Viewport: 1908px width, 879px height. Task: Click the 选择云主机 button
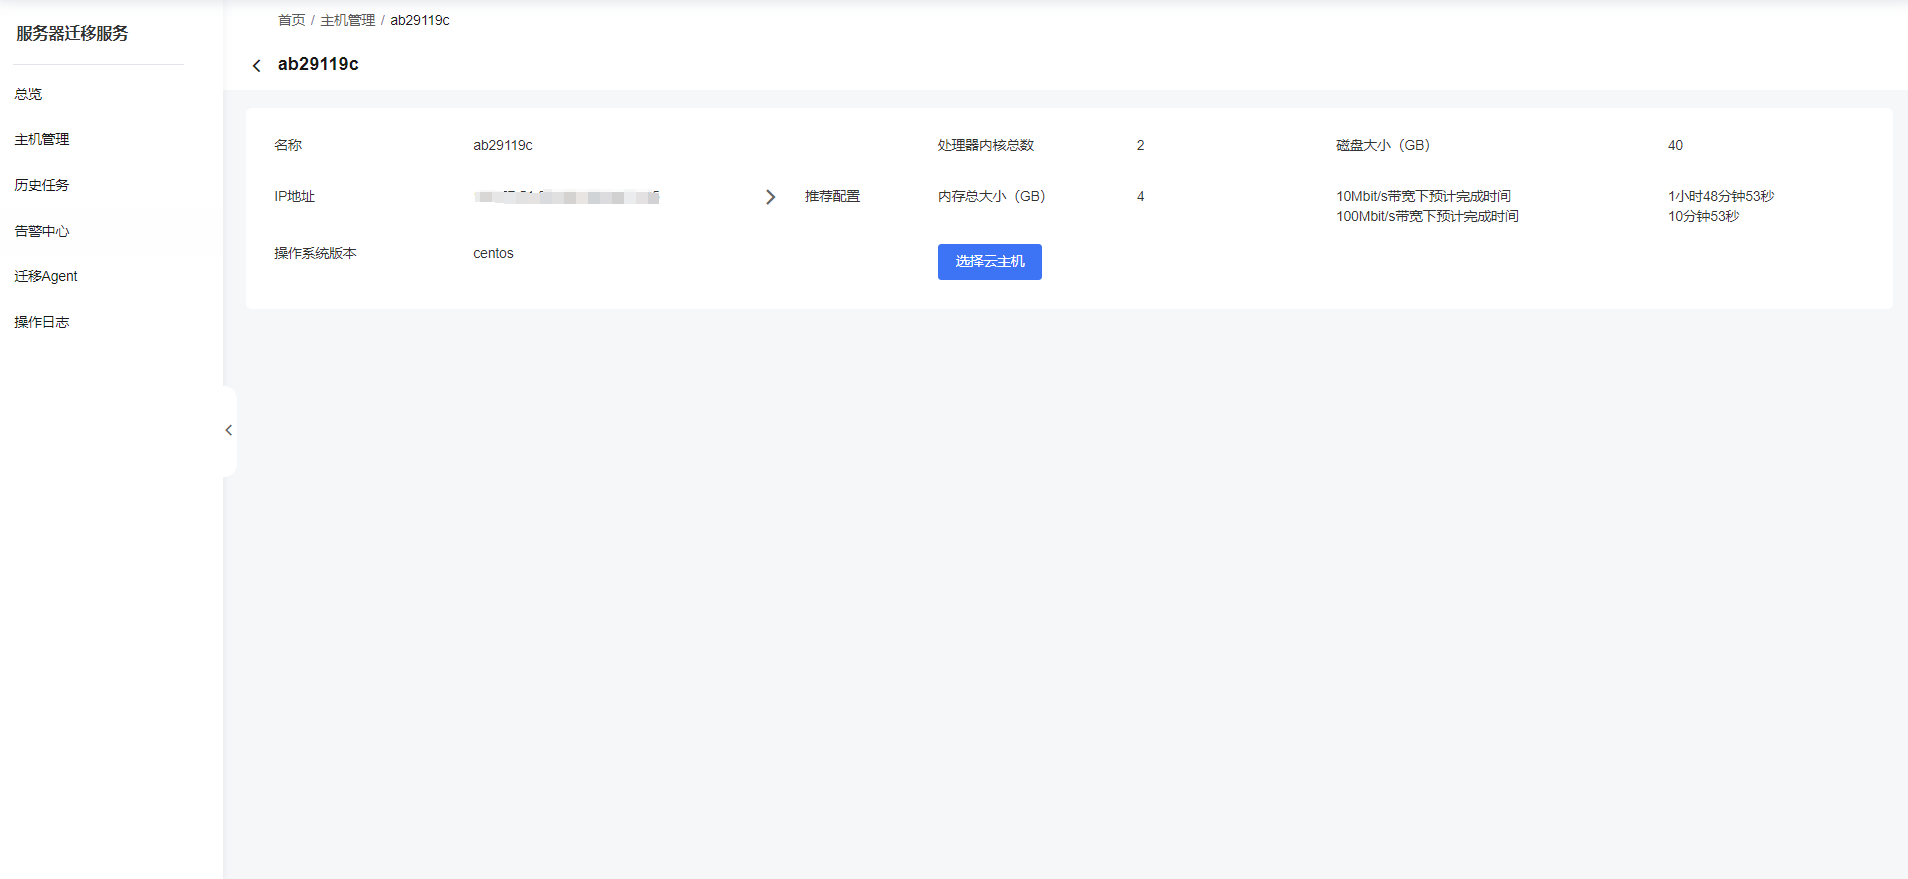(x=989, y=262)
